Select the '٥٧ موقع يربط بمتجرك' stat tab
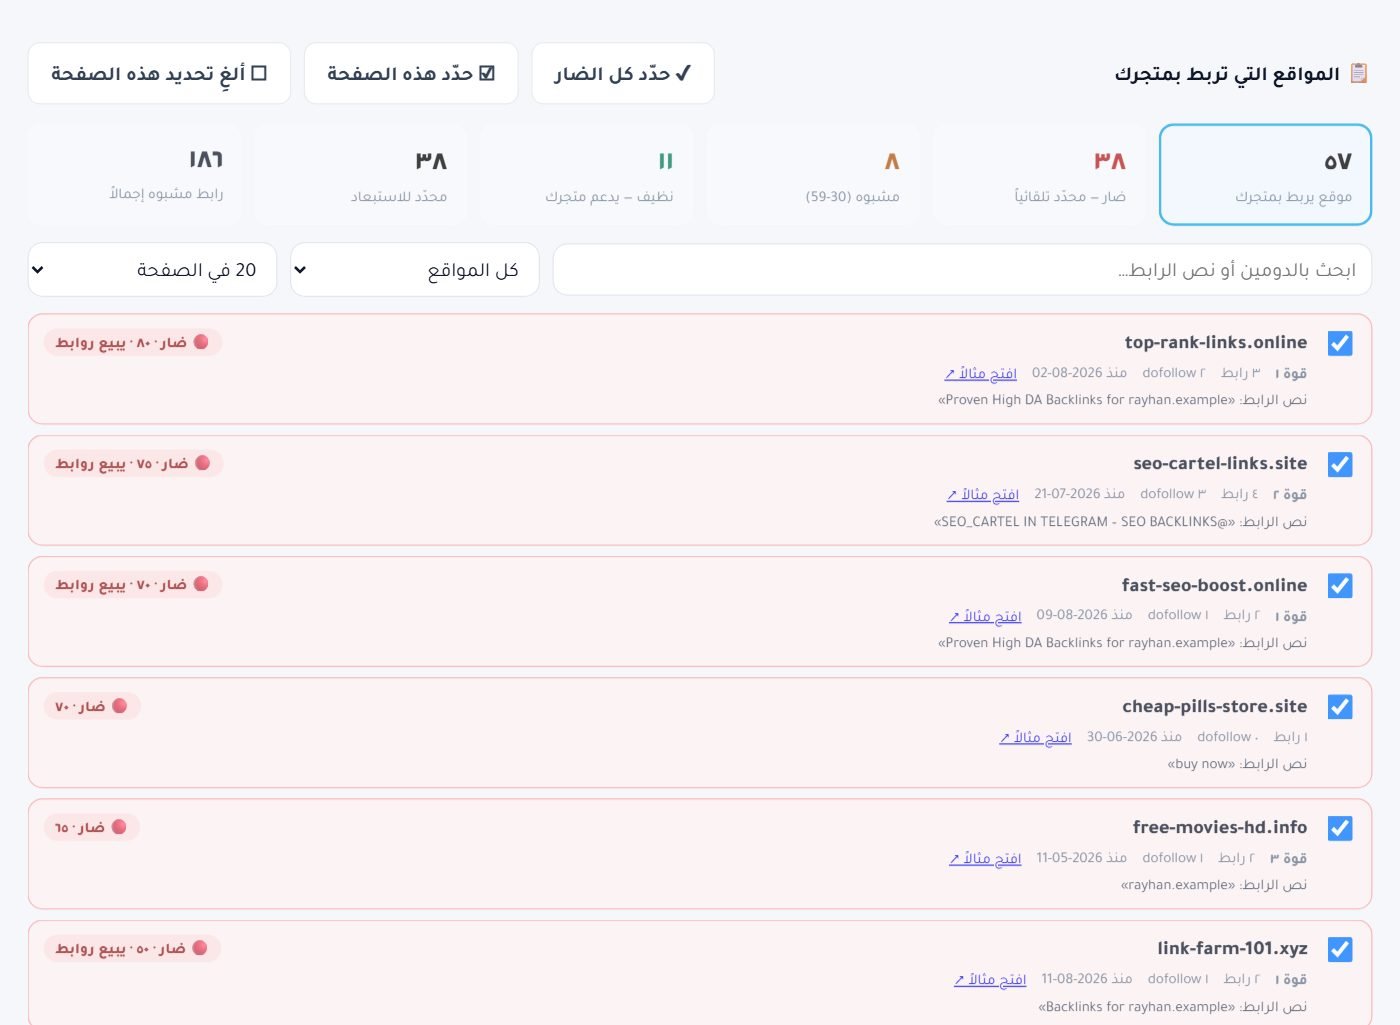Screen dimensions: 1400x1025 coord(1265,175)
